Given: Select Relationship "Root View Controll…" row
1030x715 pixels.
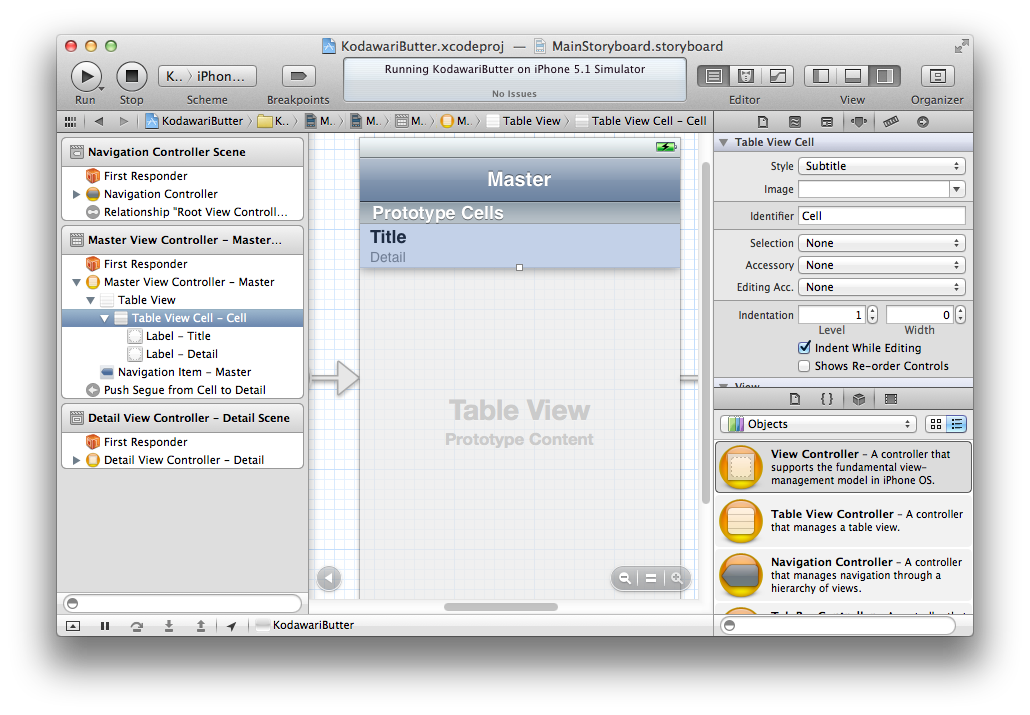Looking at the screenshot, I should pyautogui.click(x=183, y=212).
